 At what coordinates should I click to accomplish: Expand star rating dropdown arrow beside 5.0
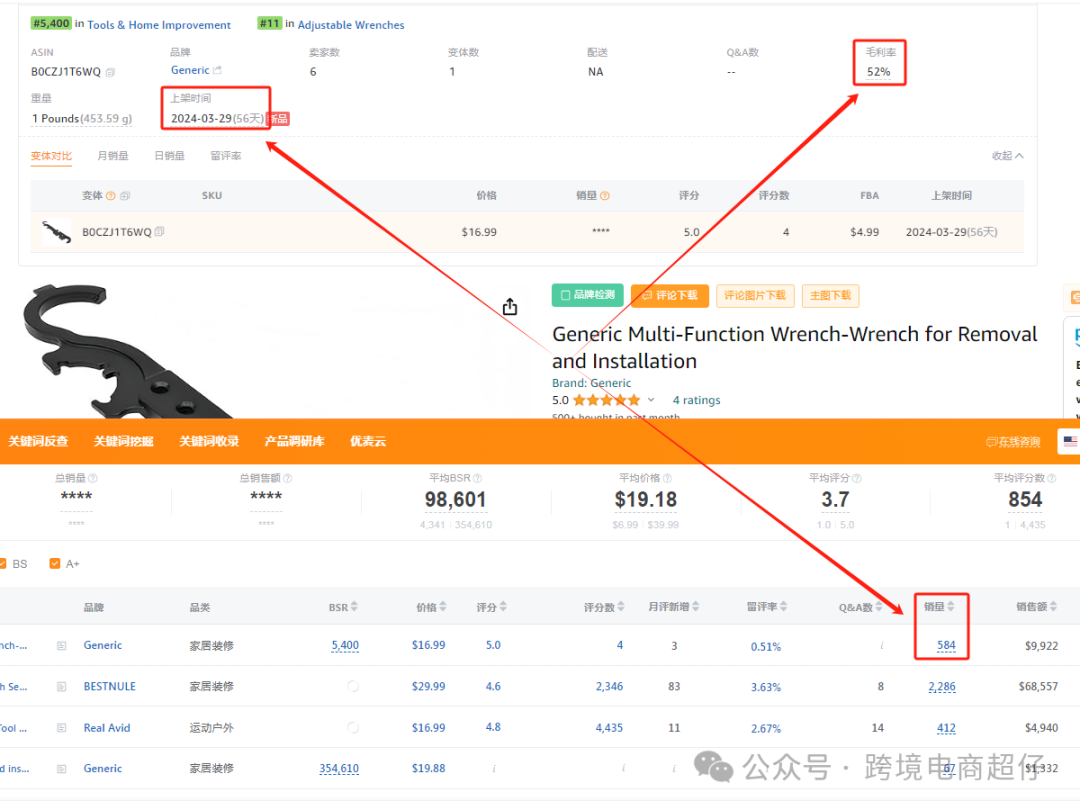(651, 400)
